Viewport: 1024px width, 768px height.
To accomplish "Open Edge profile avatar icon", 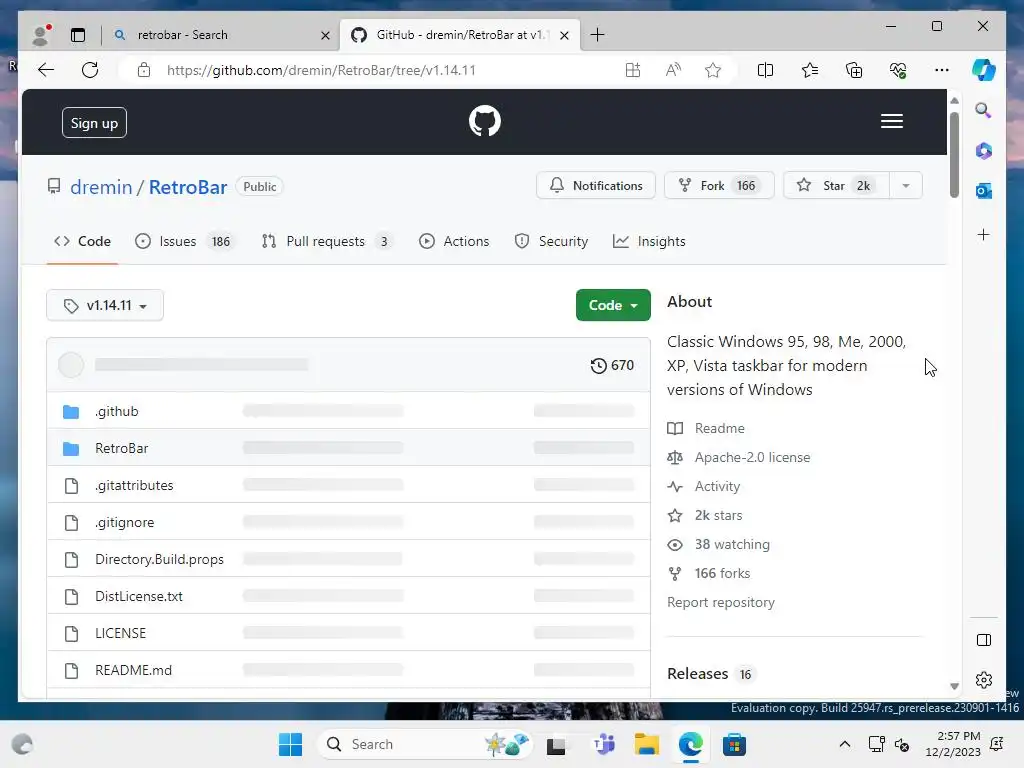I will coord(41,35).
